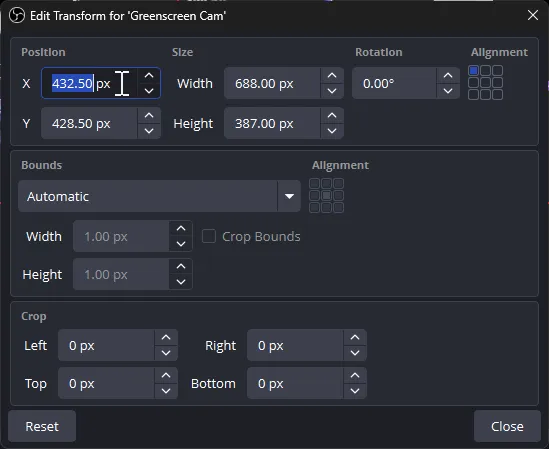Select bottom-left positional alignment box
Viewport: 549px width, 449px height.
pyautogui.click(x=473, y=95)
